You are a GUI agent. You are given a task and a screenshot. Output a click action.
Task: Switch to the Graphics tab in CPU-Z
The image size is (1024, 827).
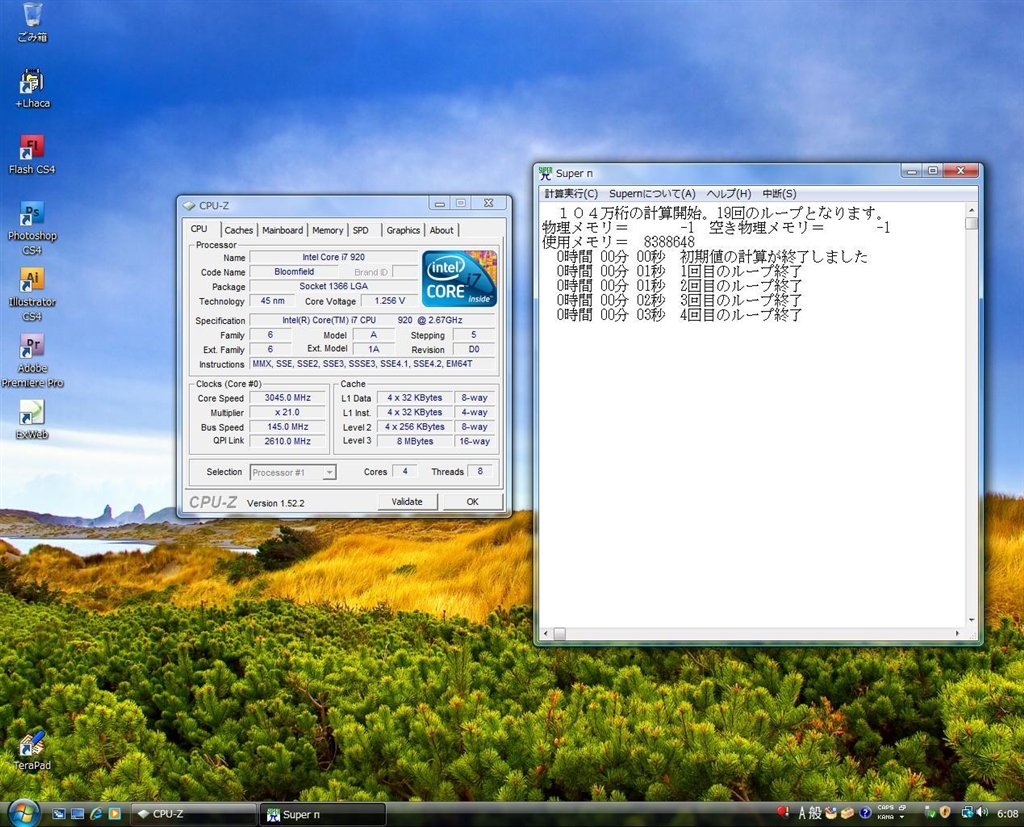click(x=403, y=230)
